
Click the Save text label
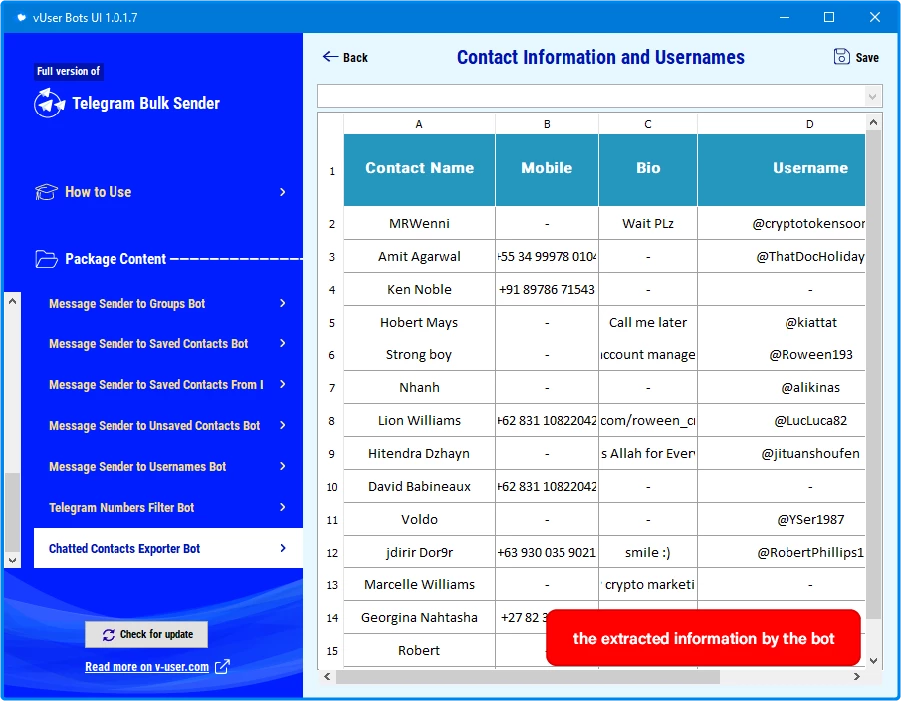click(x=867, y=57)
